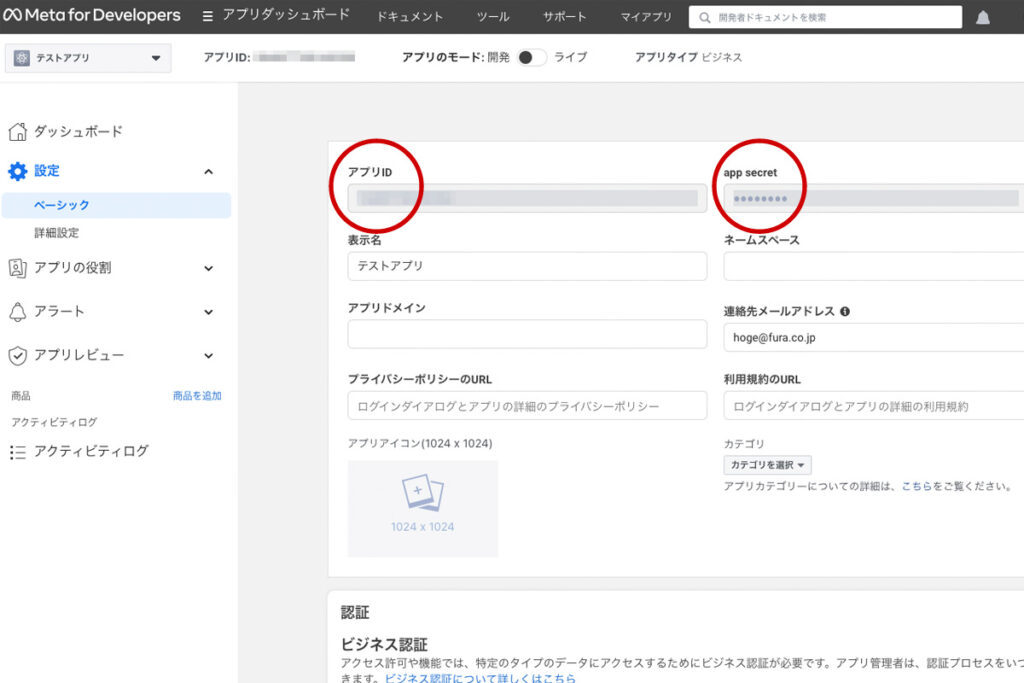Viewport: 1024px width, 683px height.
Task: Click the app icon upload image placeholder
Action: click(x=423, y=509)
